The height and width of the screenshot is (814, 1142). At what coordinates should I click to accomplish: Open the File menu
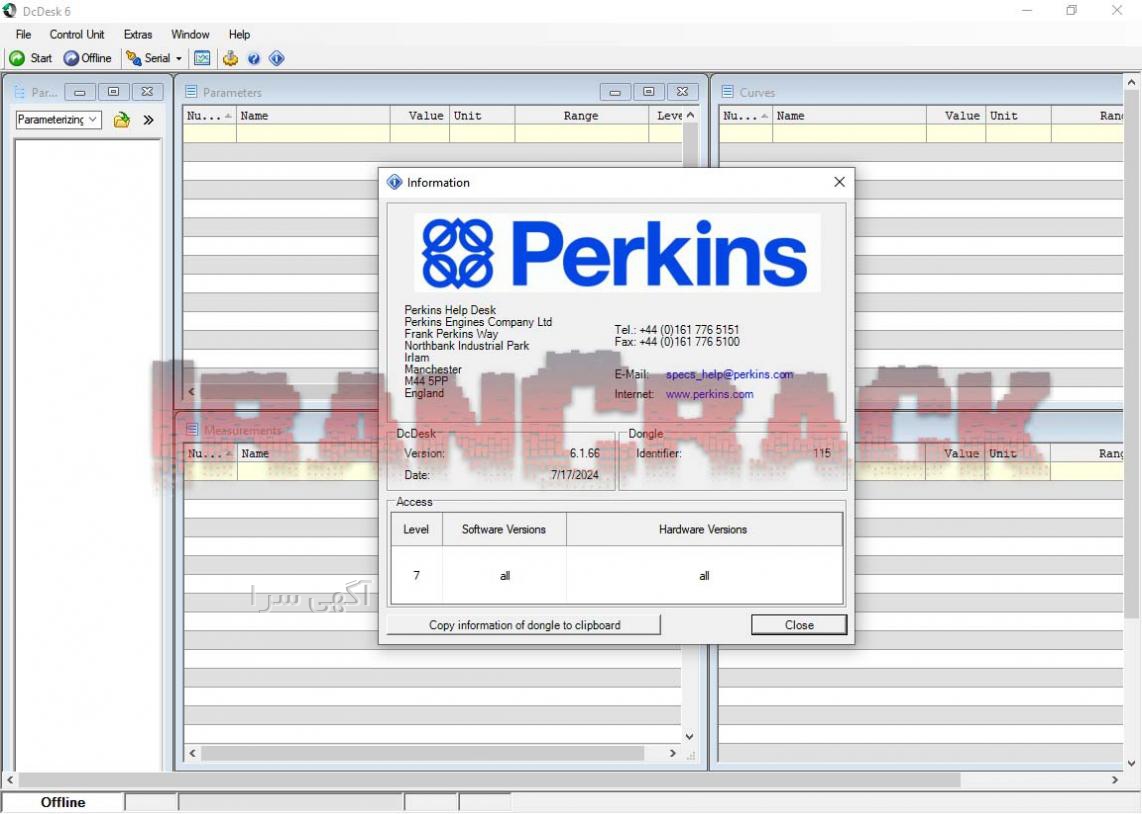pos(23,34)
